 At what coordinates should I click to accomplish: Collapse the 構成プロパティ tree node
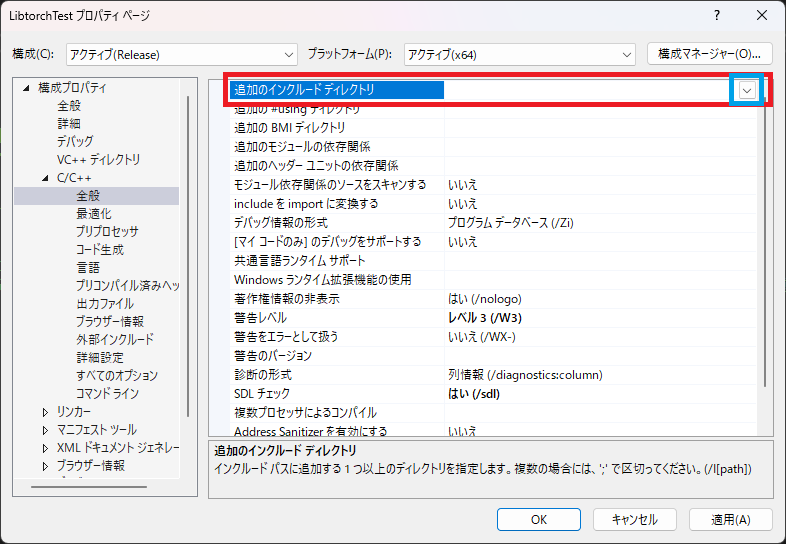(27, 88)
